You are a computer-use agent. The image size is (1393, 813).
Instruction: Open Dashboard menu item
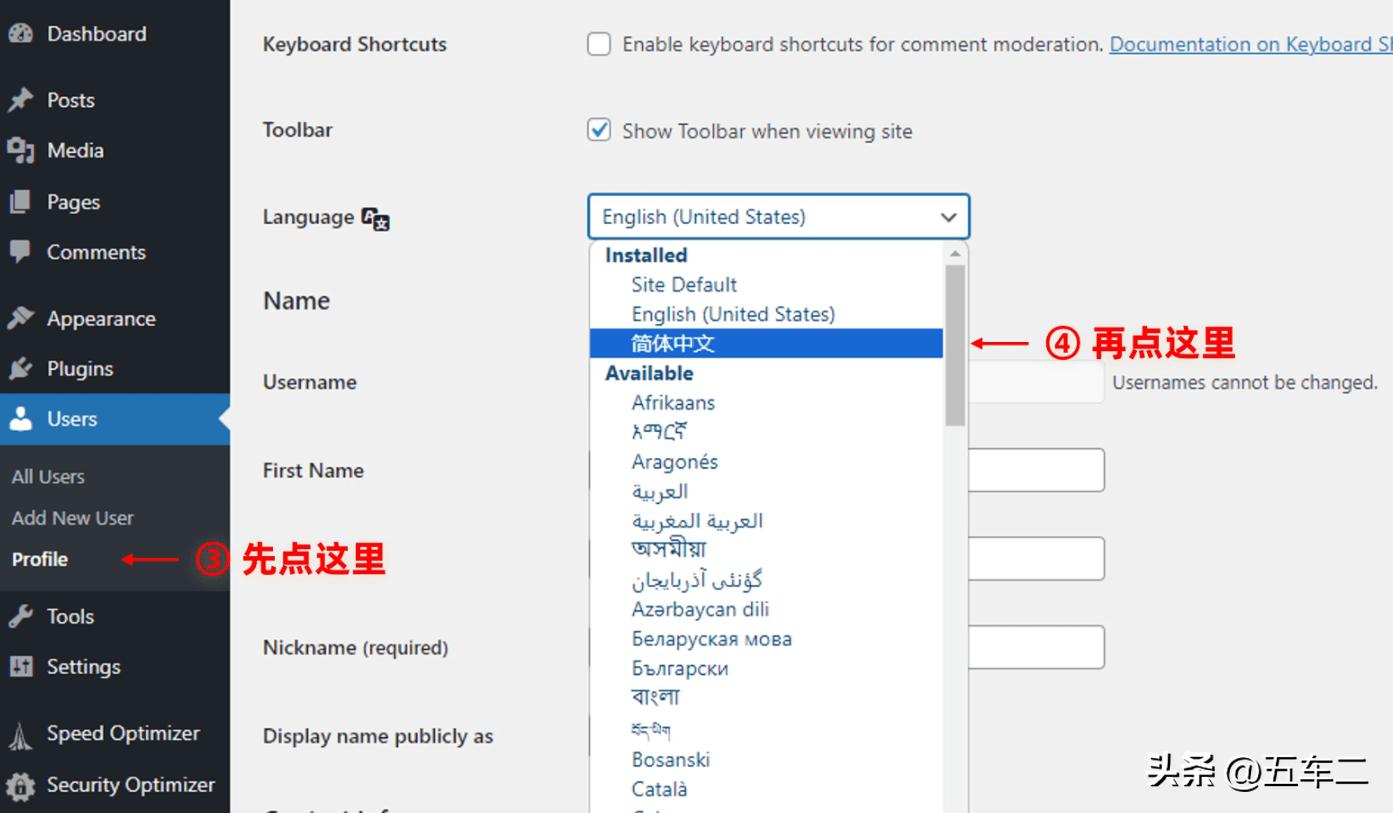pos(115,33)
